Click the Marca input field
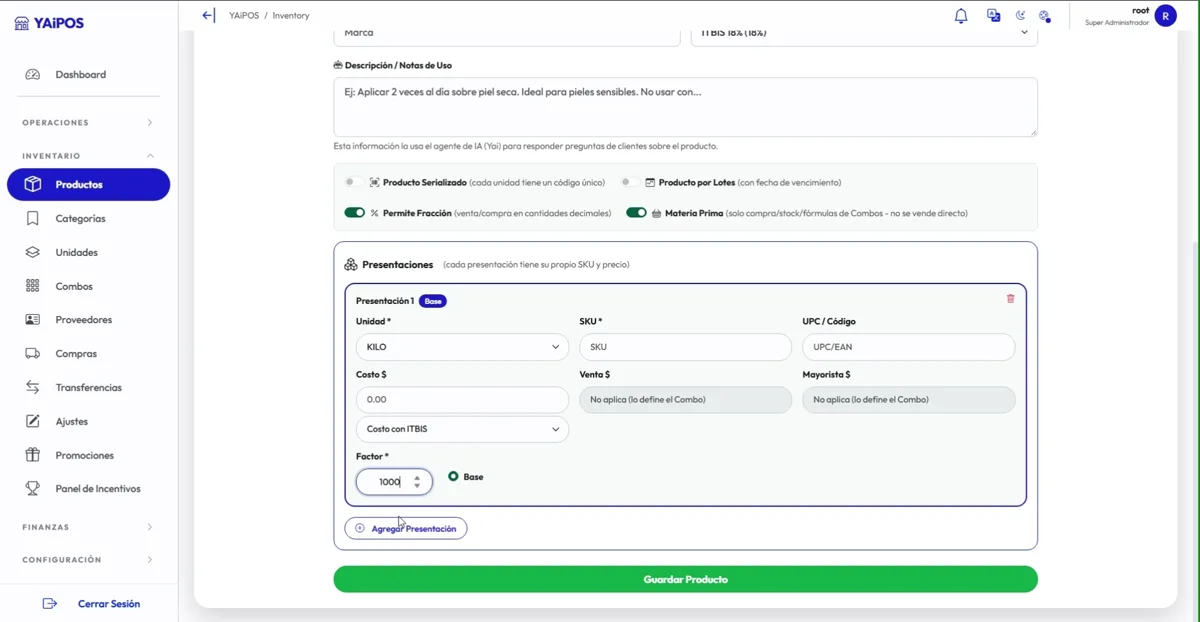Image resolution: width=1200 pixels, height=622 pixels. [507, 36]
